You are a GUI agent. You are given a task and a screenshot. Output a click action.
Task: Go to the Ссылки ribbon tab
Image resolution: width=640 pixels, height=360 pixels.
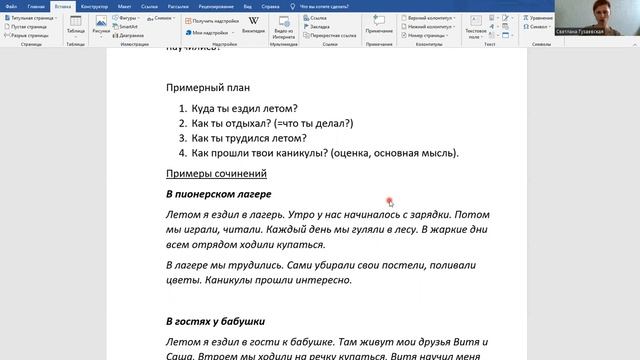[149, 7]
